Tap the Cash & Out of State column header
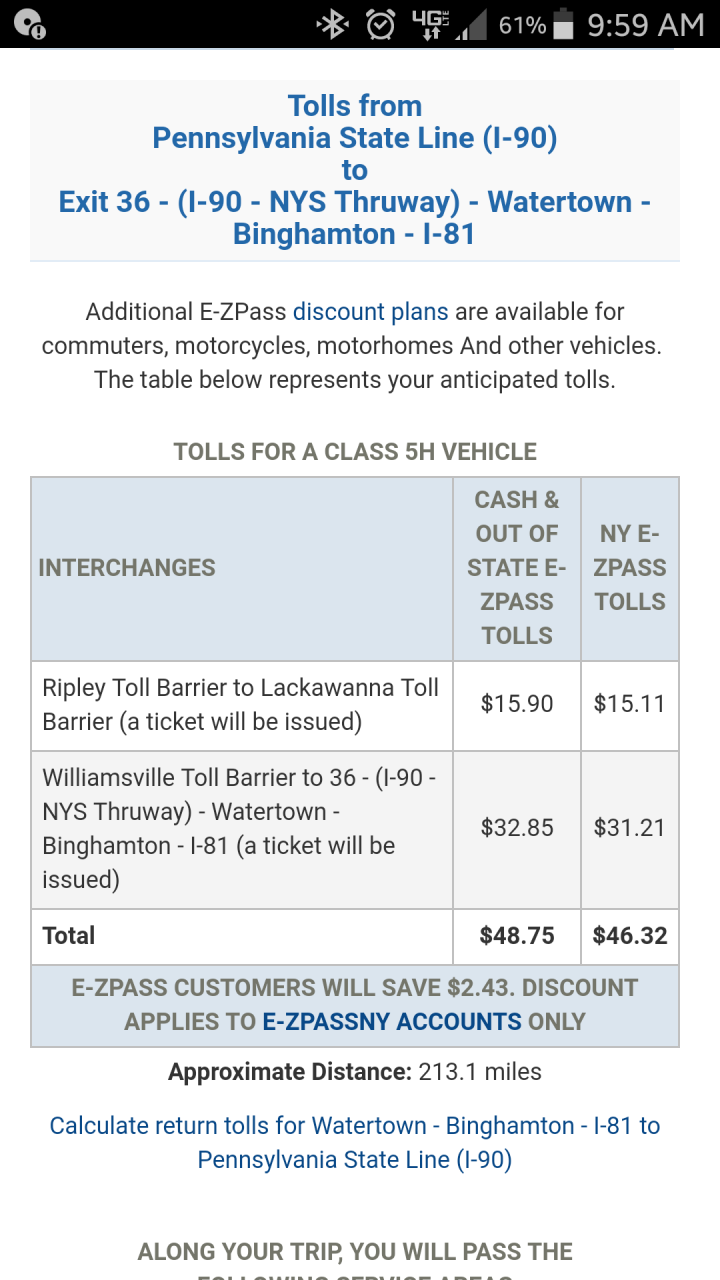The width and height of the screenshot is (720, 1280). coord(516,567)
